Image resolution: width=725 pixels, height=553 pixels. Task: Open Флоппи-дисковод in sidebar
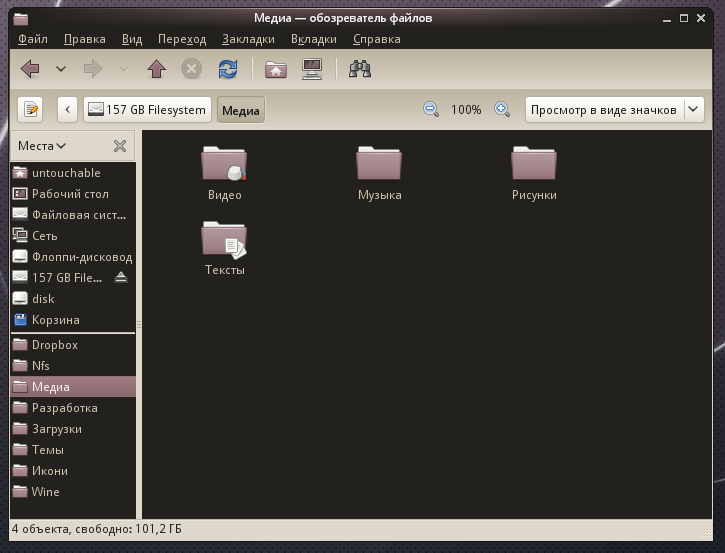coord(73,257)
